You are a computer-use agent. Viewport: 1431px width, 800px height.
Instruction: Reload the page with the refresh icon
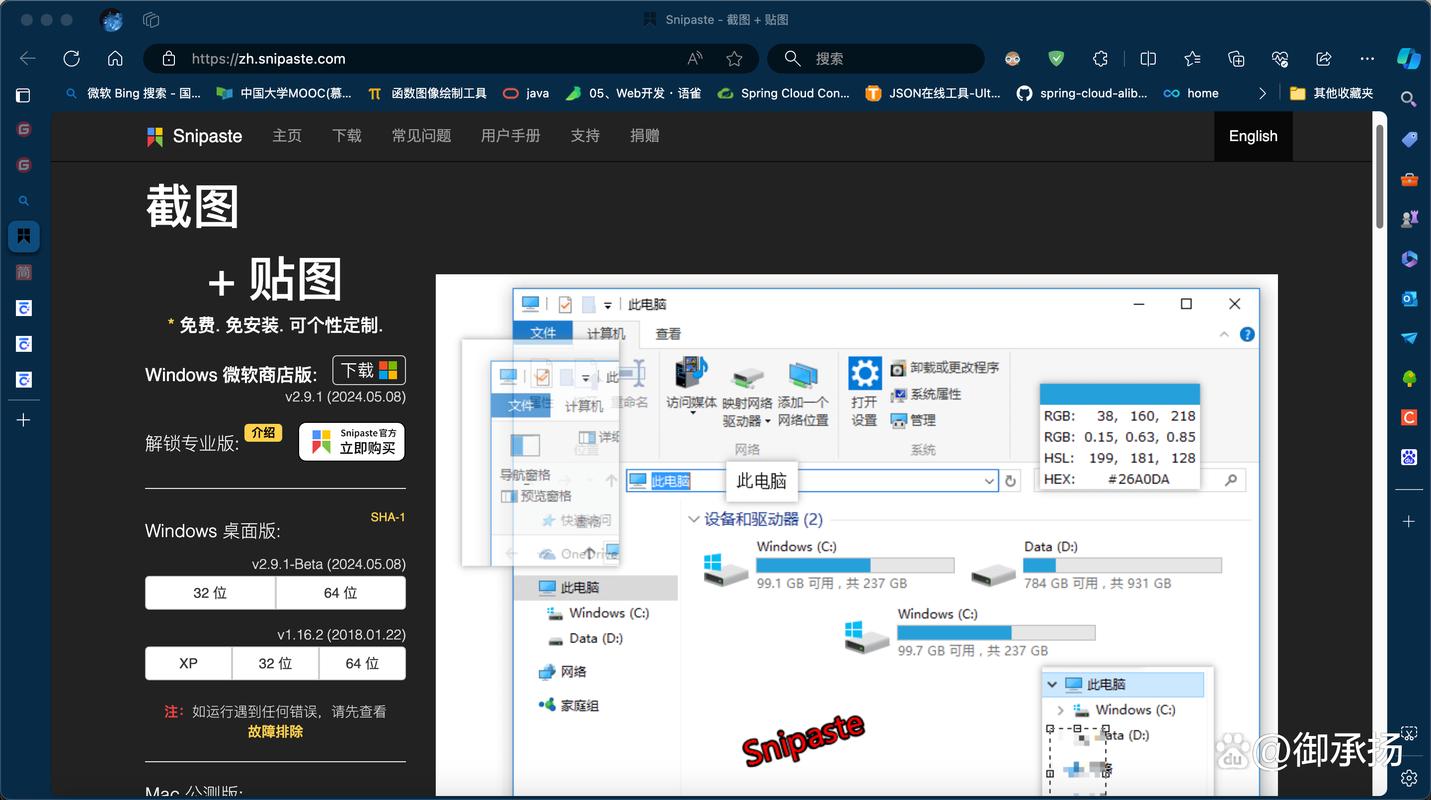(x=71, y=59)
